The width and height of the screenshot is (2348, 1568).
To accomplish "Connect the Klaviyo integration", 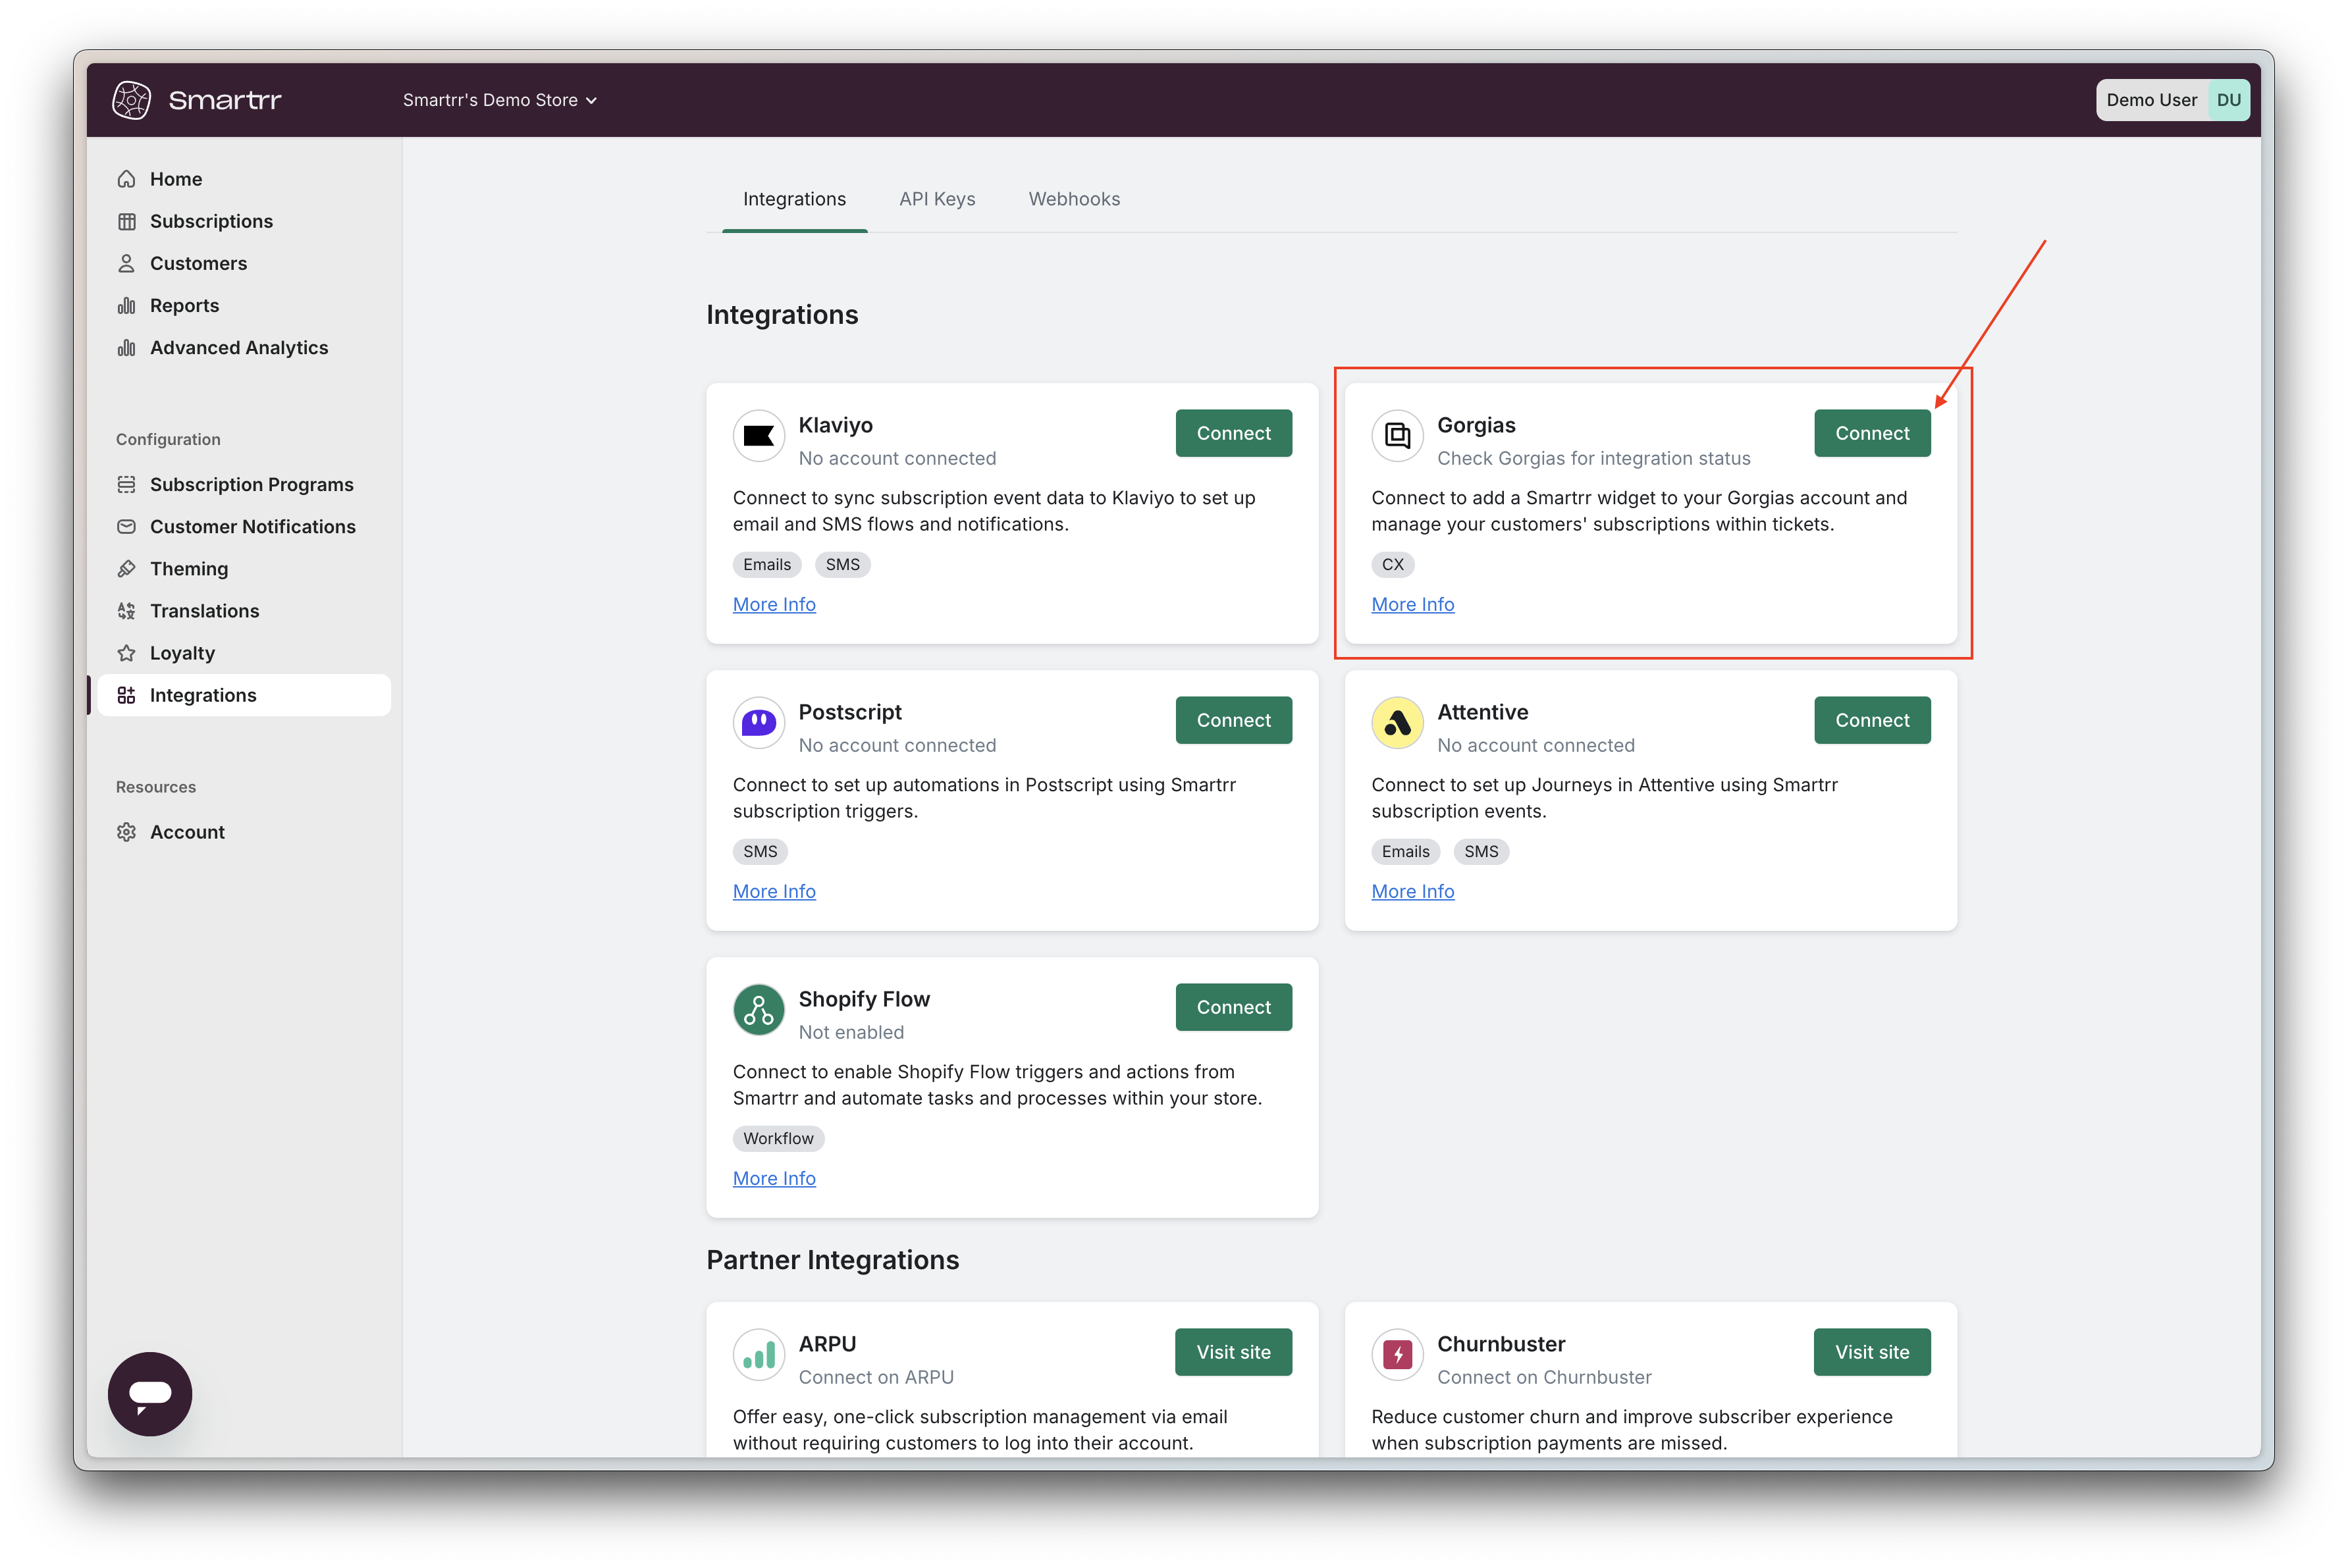I will [x=1233, y=433].
